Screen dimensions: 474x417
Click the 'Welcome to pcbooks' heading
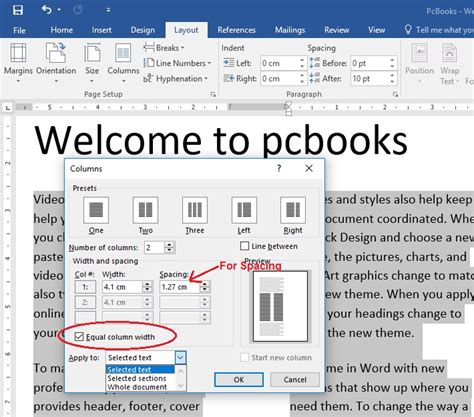click(x=221, y=140)
